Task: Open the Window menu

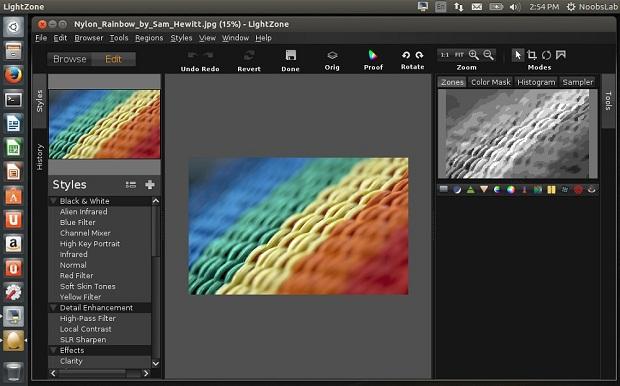Action: pyautogui.click(x=235, y=38)
